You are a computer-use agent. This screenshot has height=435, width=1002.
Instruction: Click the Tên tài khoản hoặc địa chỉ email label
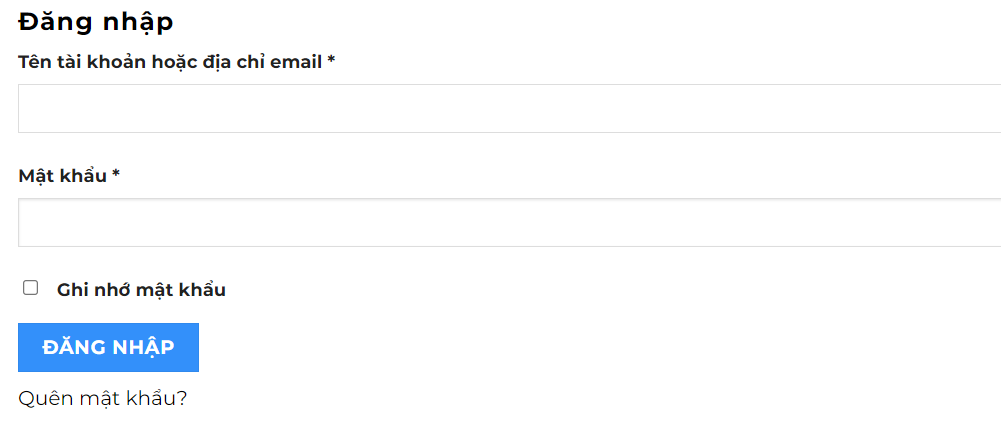coord(170,62)
